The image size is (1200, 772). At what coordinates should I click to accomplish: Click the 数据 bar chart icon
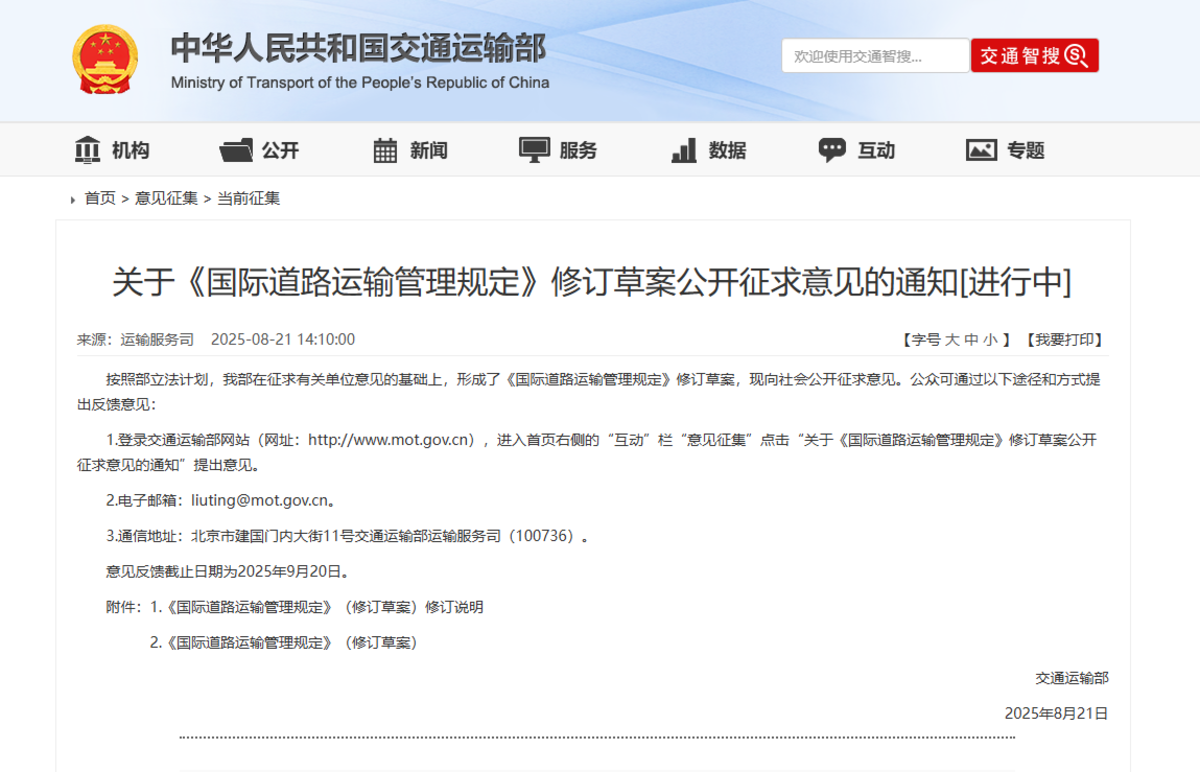(x=684, y=150)
